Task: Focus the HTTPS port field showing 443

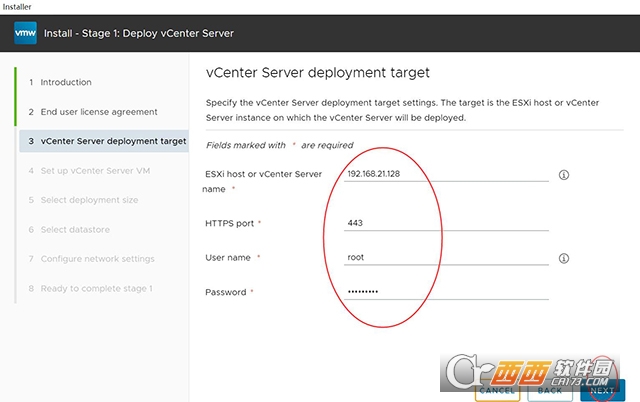Action: [x=446, y=223]
